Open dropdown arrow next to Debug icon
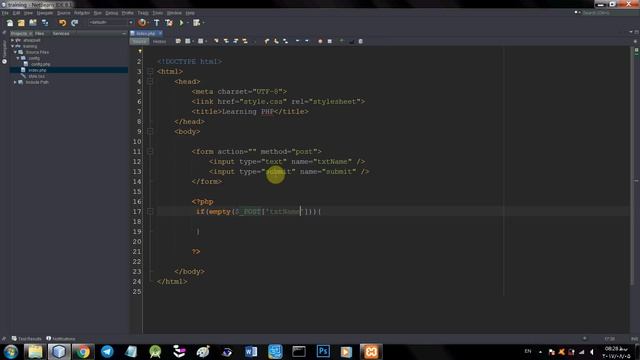This screenshot has width=640, height=360. point(203,23)
